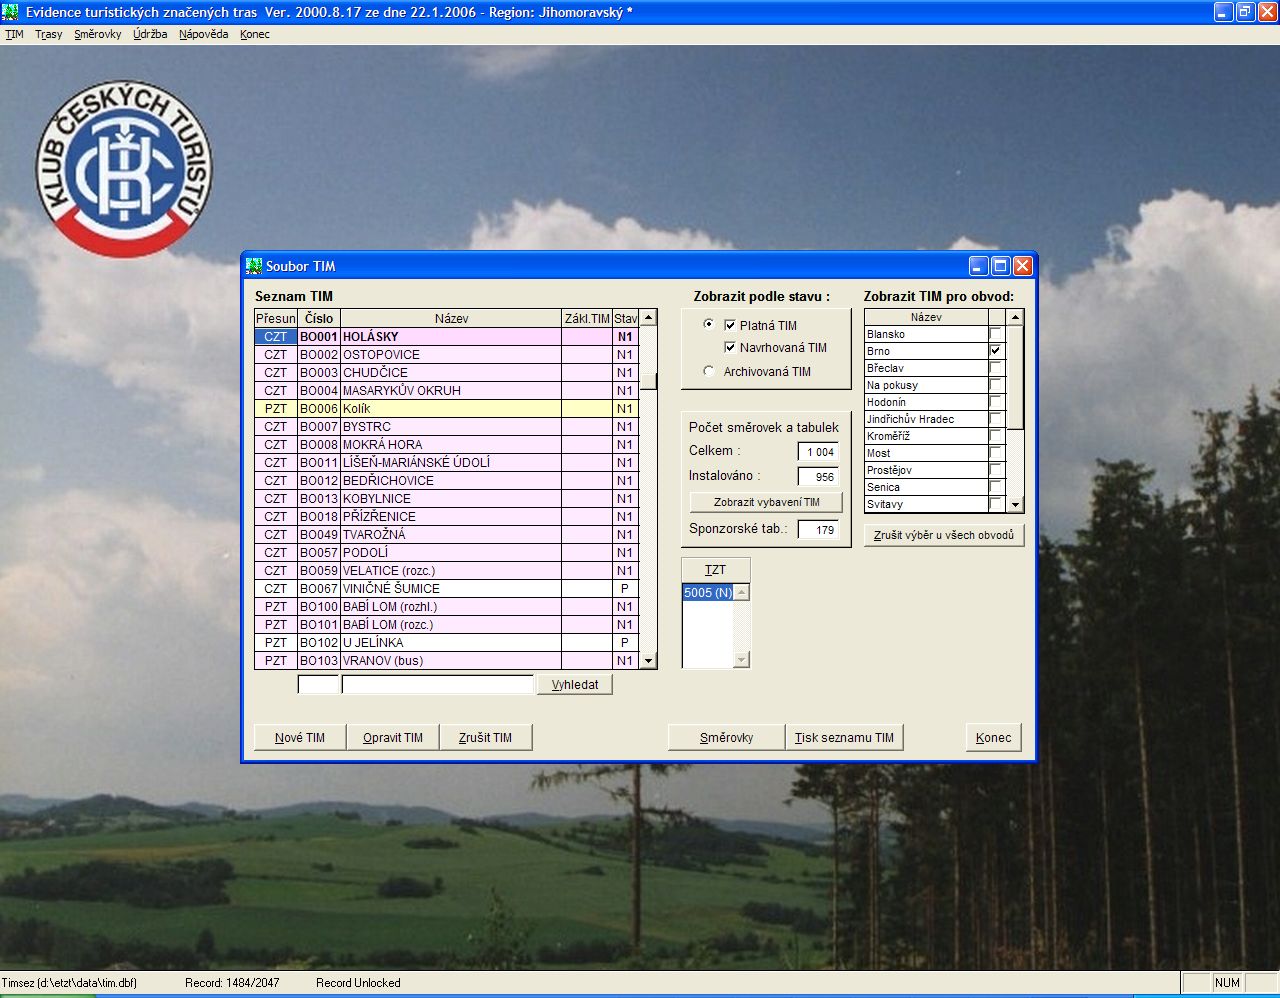This screenshot has width=1280, height=998.
Task: Minimize the Soubor TIM dialog window
Action: click(x=978, y=266)
